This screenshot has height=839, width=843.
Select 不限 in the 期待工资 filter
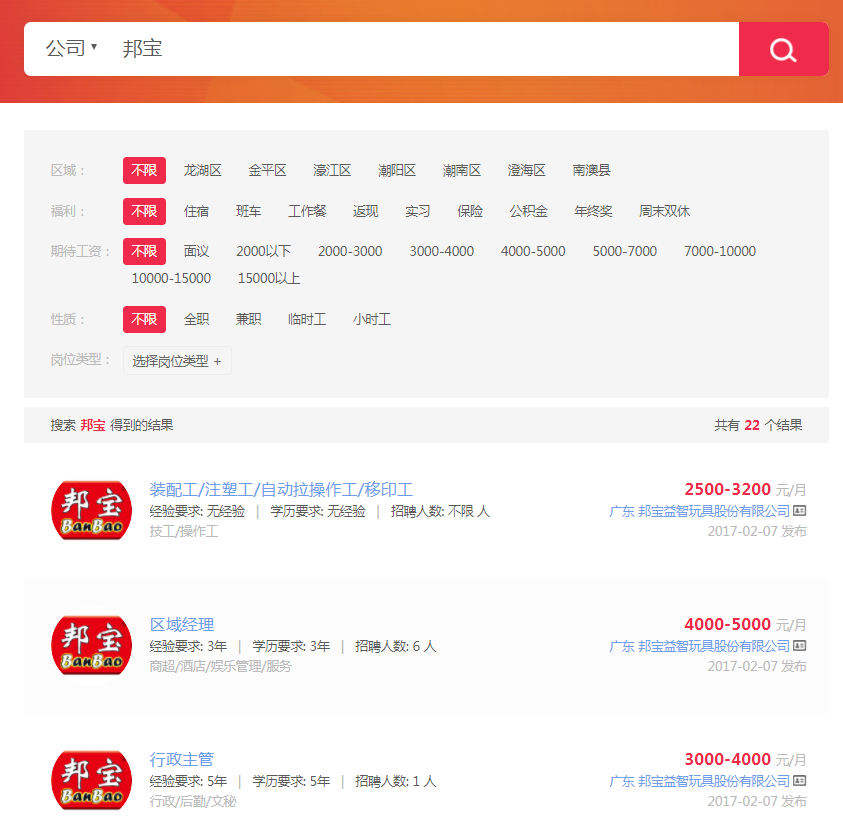point(144,252)
